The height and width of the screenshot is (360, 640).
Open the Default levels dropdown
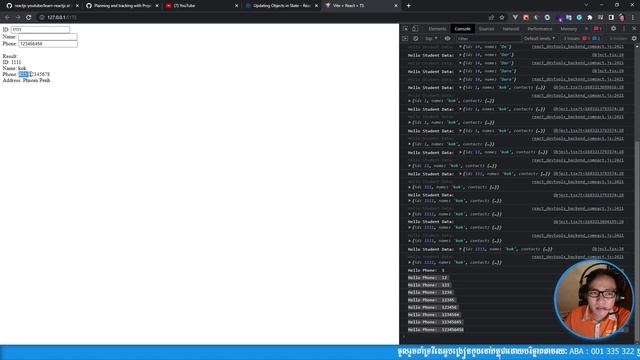click(x=539, y=38)
